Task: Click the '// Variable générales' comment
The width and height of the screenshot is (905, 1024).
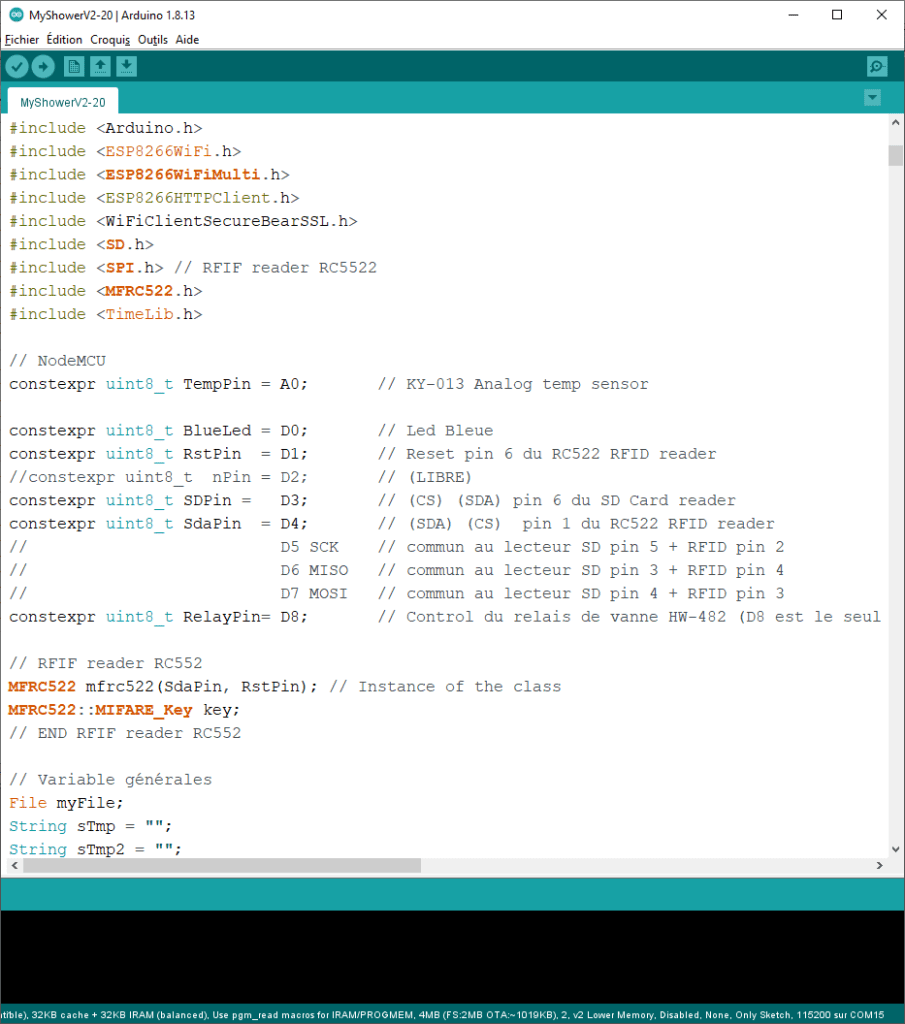Action: click(x=110, y=780)
